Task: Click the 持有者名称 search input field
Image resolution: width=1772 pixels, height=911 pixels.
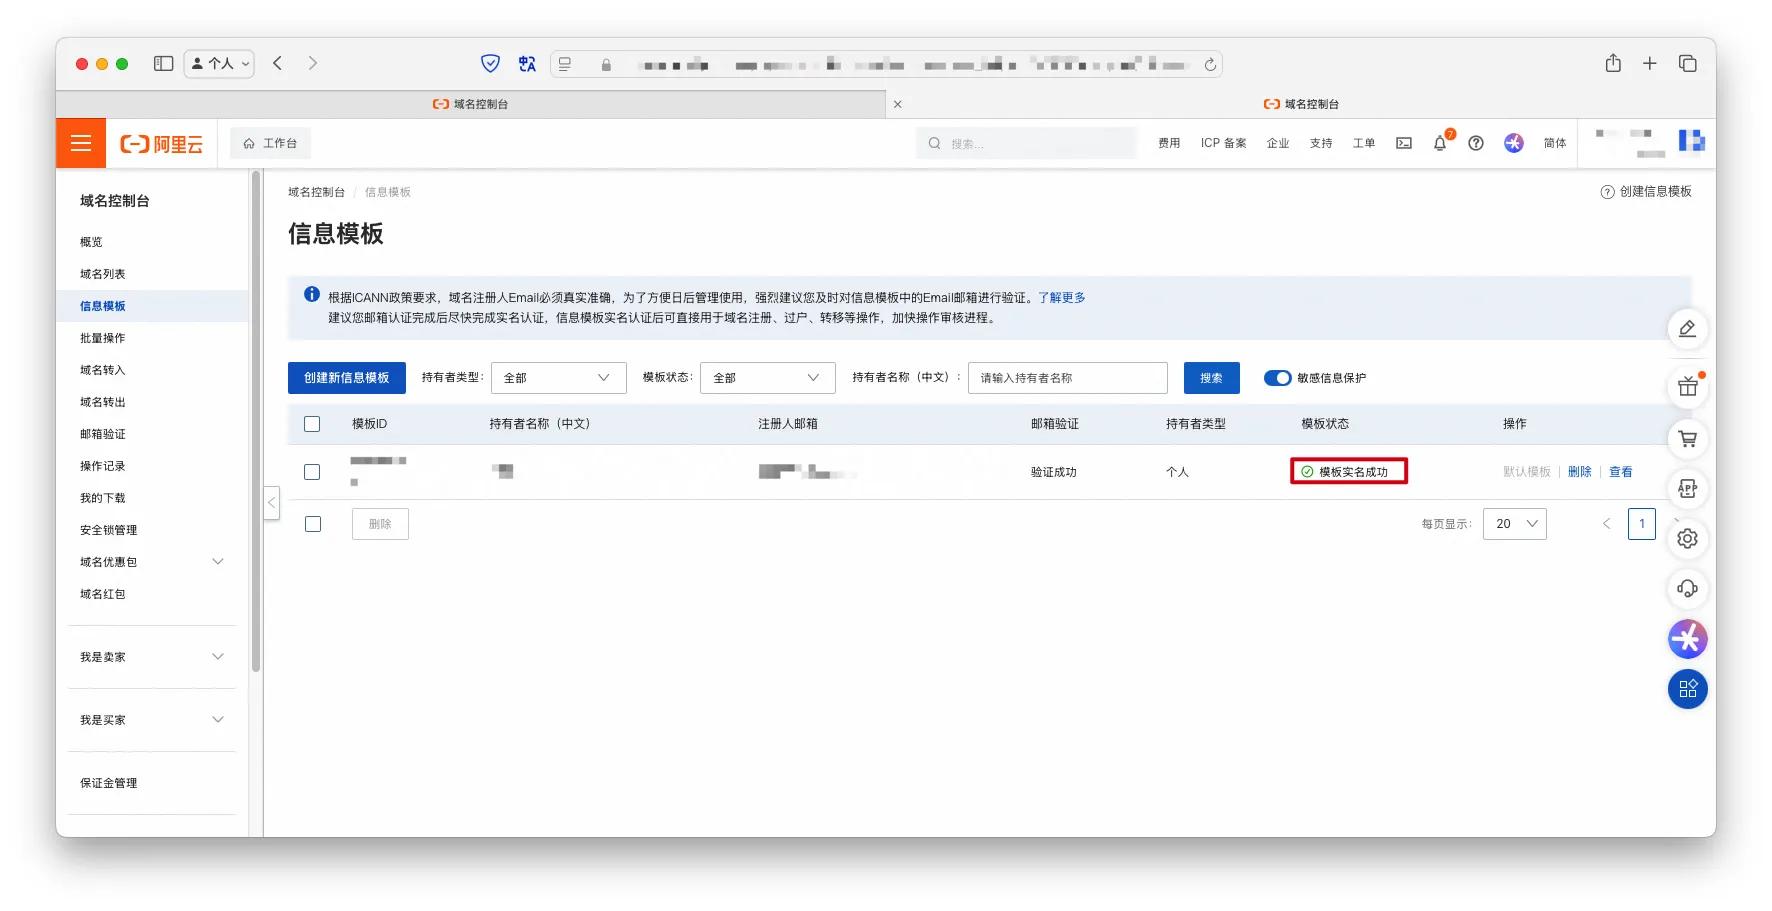Action: [x=1067, y=378]
